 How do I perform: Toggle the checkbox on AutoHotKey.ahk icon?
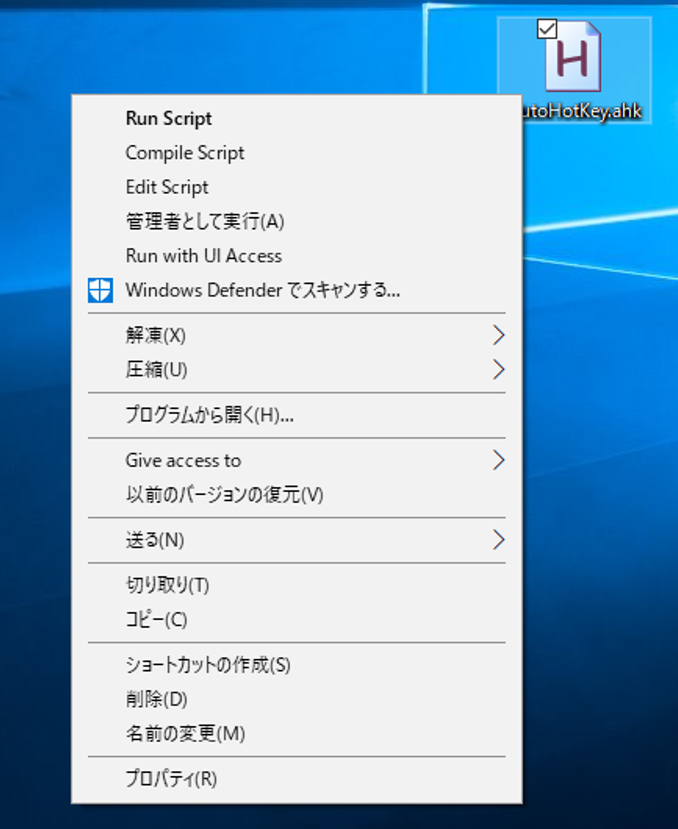(x=547, y=29)
